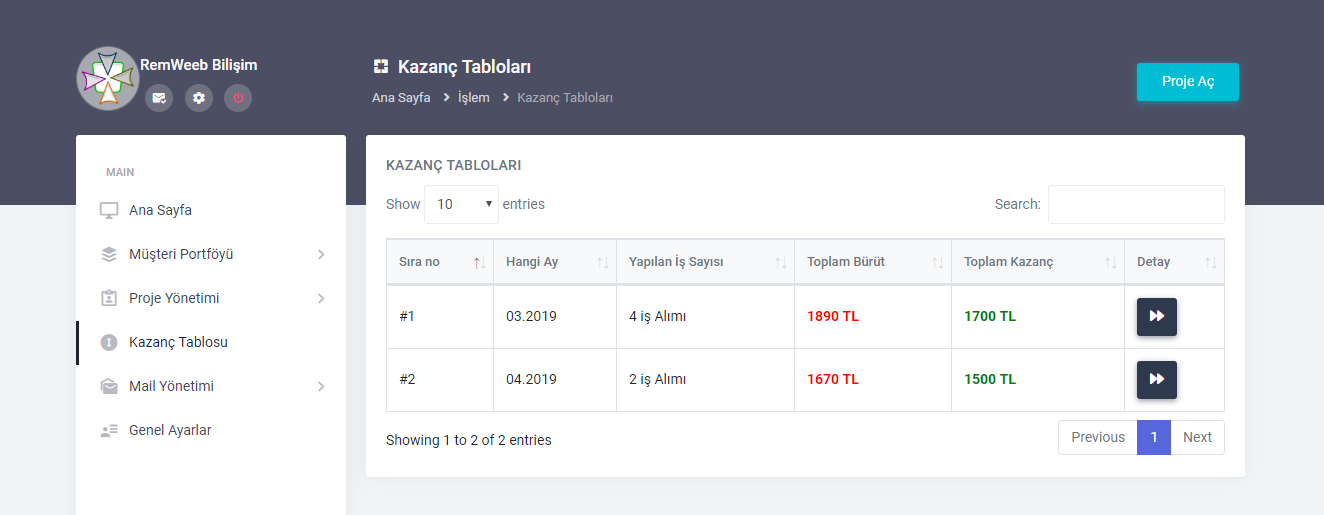Open detail for the 04.2019 row
This screenshot has width=1324, height=515.
pos(1157,379)
